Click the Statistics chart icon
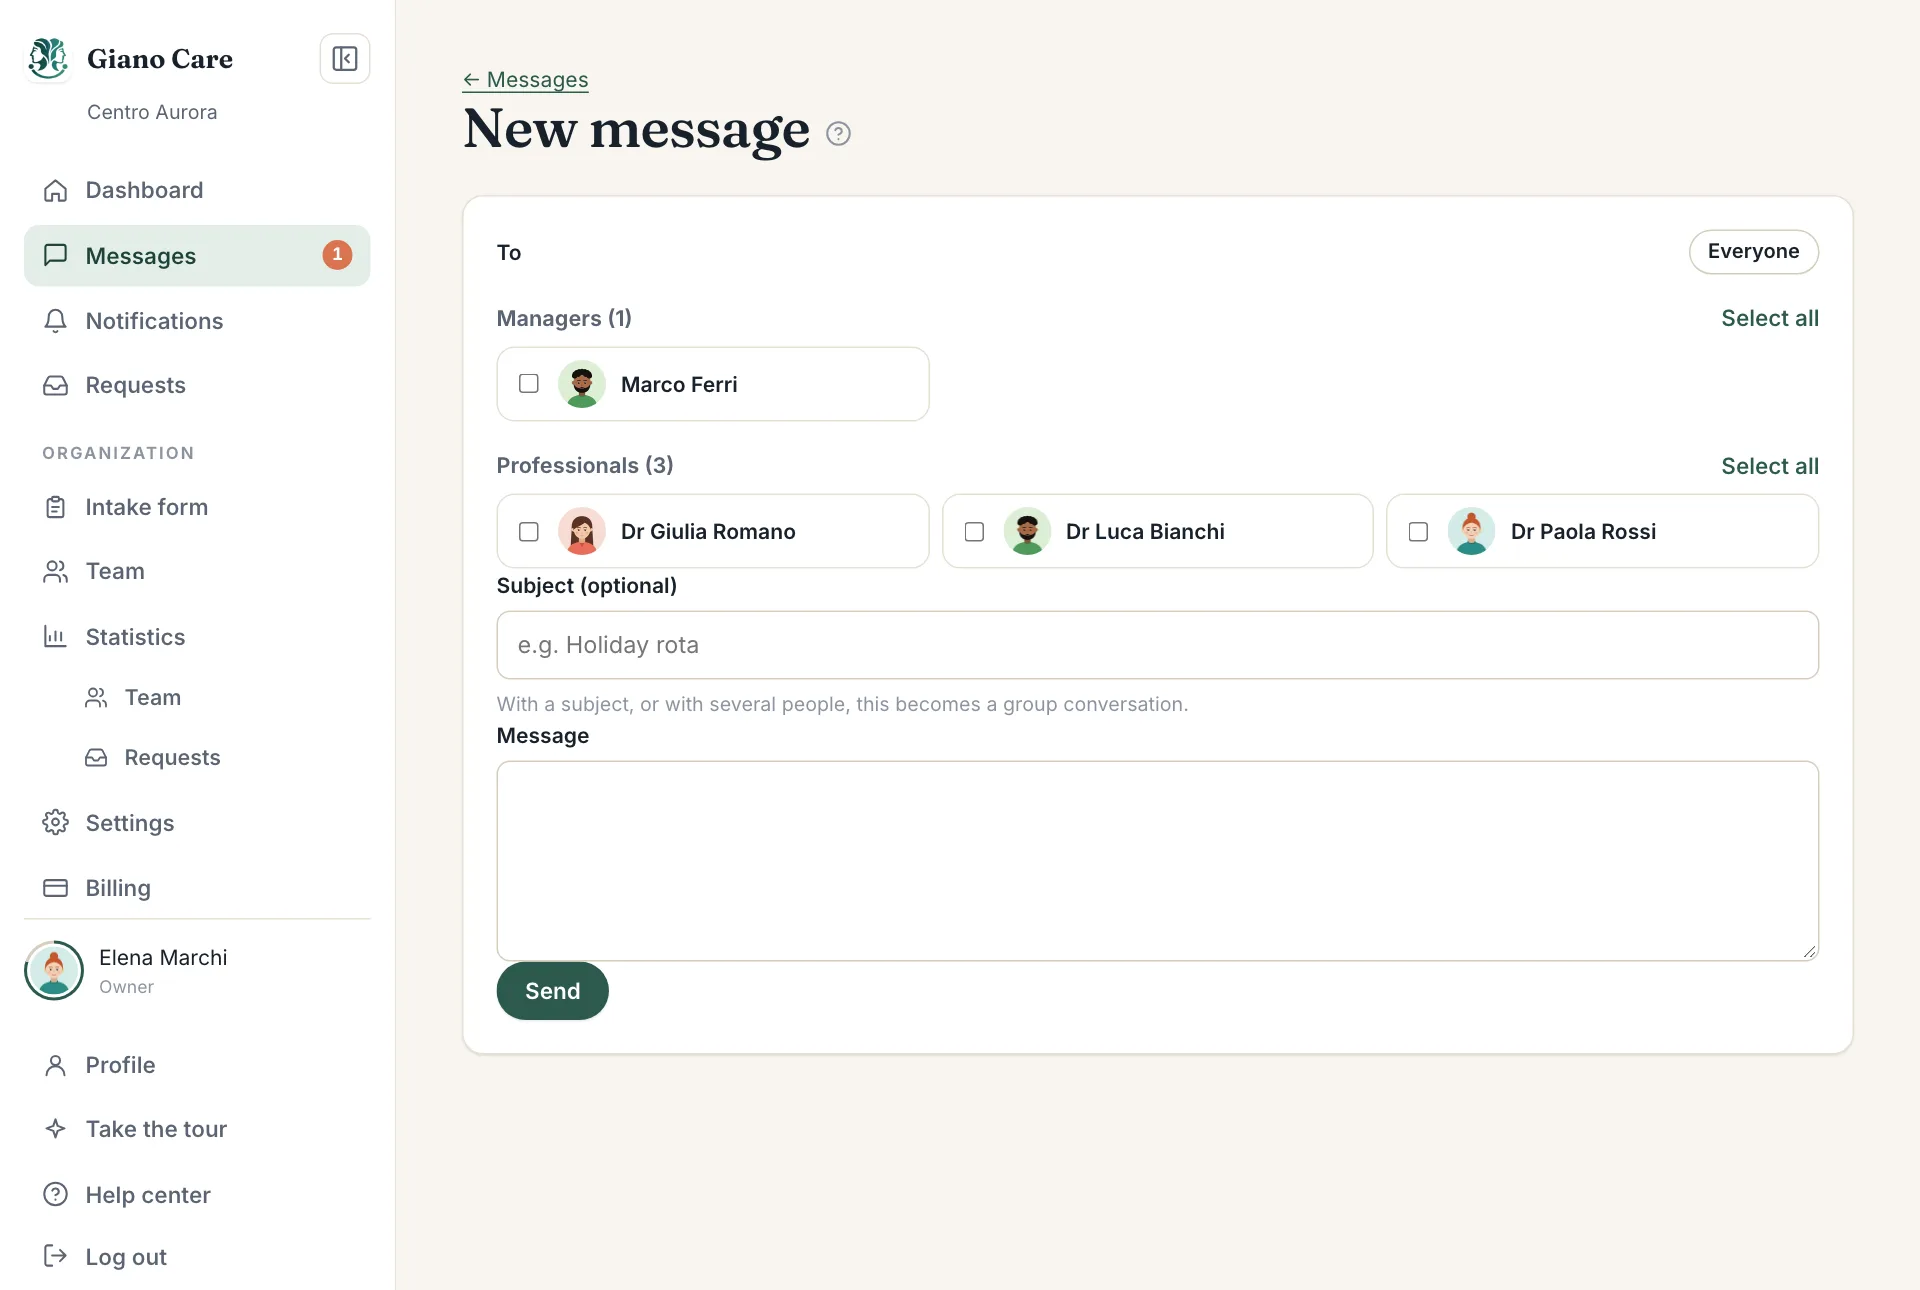Screen dimensions: 1920x1290 coord(56,637)
